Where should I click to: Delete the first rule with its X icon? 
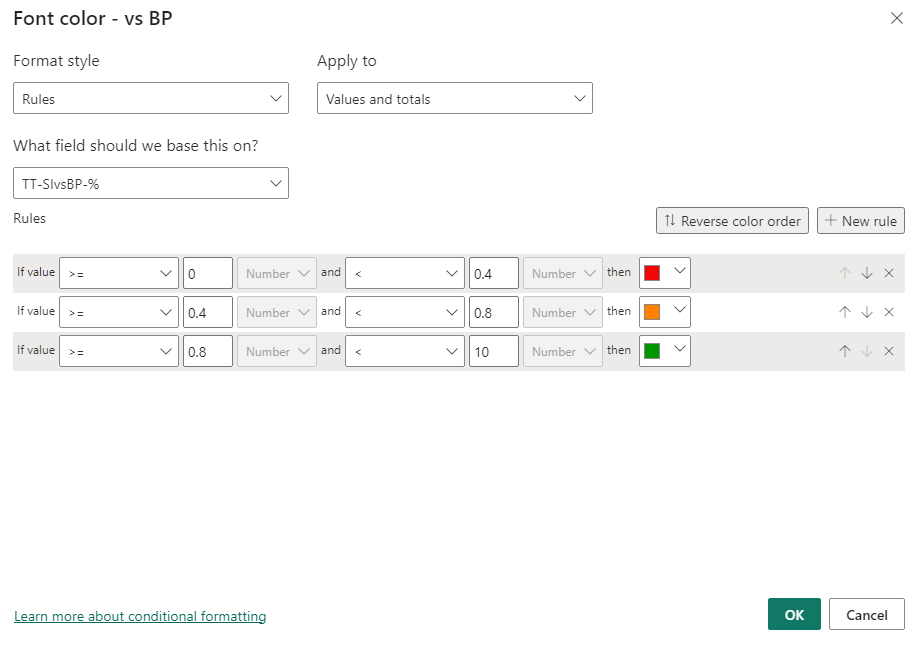(x=889, y=273)
